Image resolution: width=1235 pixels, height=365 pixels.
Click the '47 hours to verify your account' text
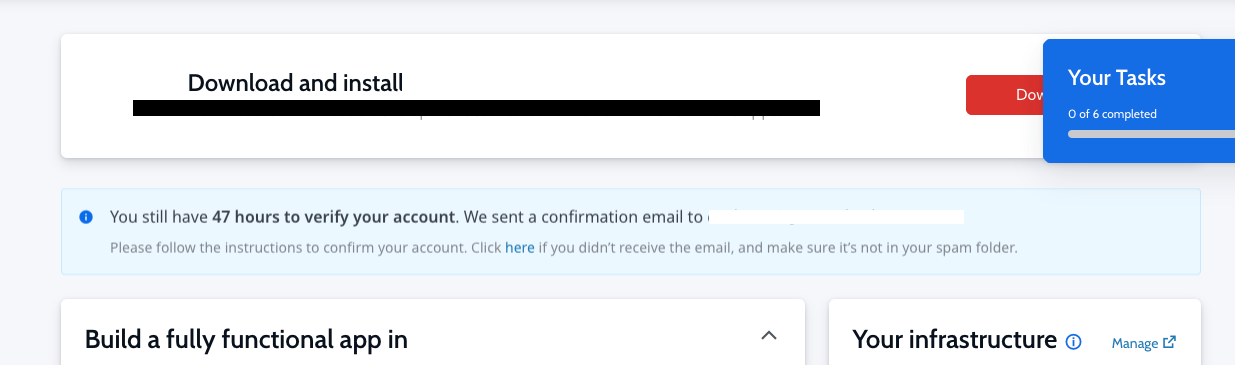pyautogui.click(x=334, y=216)
